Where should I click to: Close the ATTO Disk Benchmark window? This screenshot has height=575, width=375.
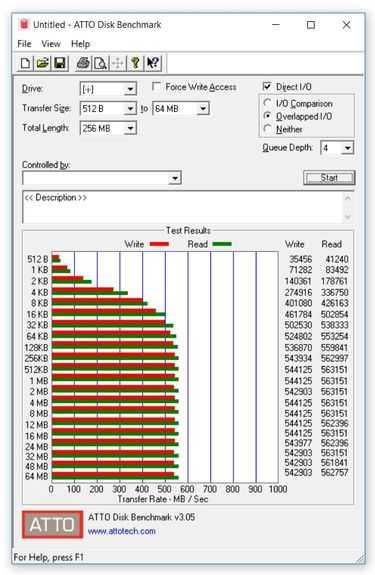point(346,25)
